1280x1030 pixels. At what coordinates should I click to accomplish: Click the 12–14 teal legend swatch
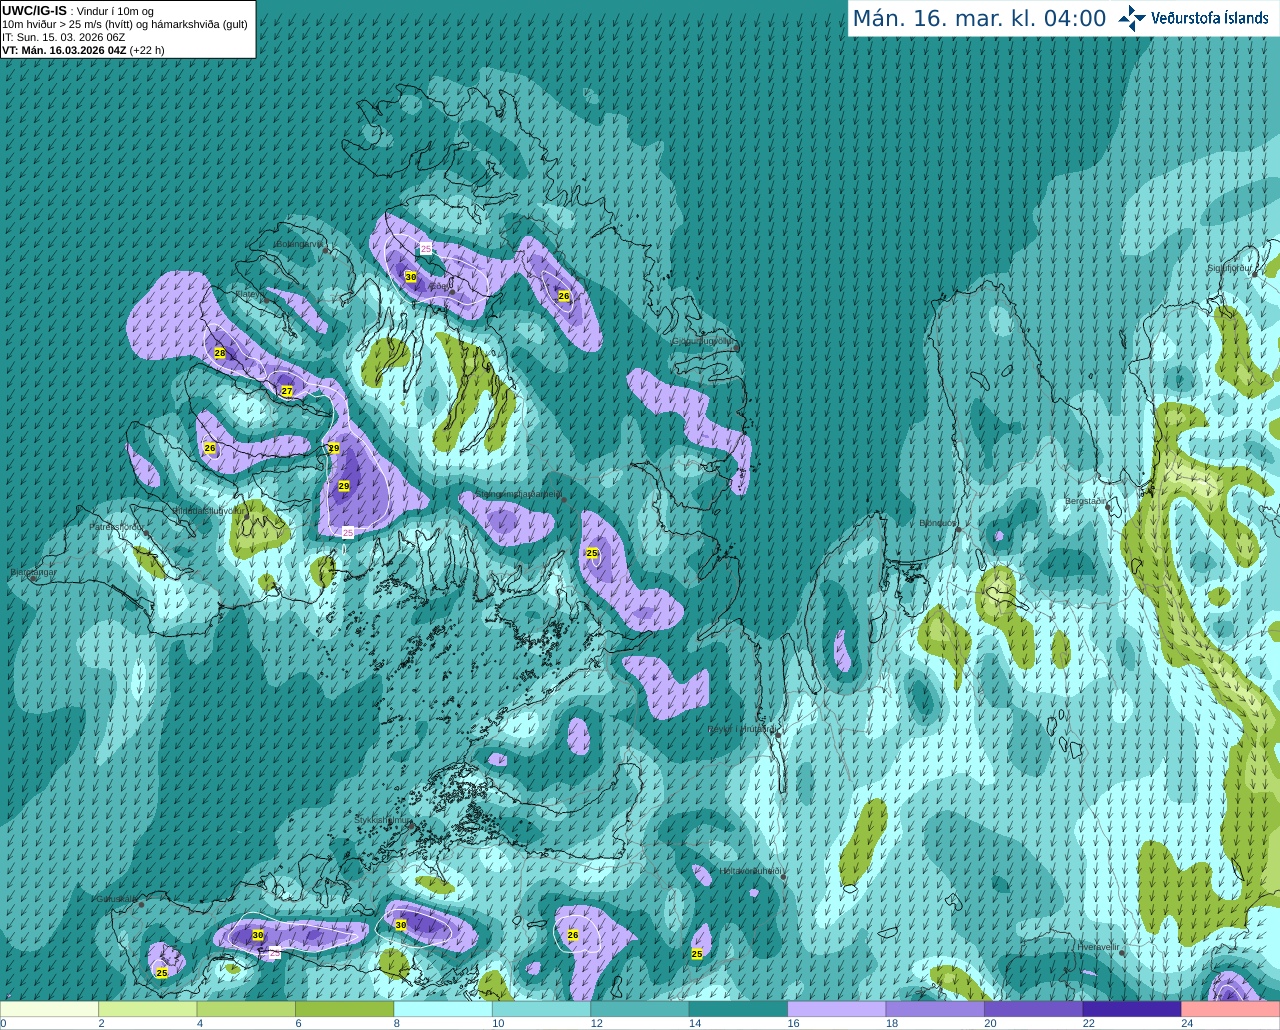640,1009
